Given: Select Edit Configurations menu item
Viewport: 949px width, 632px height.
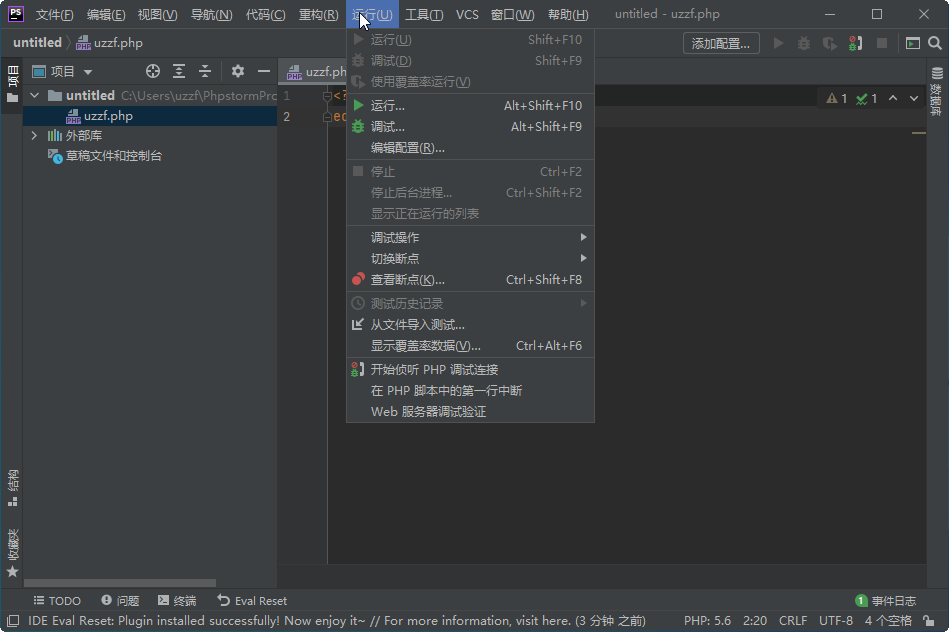Looking at the screenshot, I should point(470,148).
